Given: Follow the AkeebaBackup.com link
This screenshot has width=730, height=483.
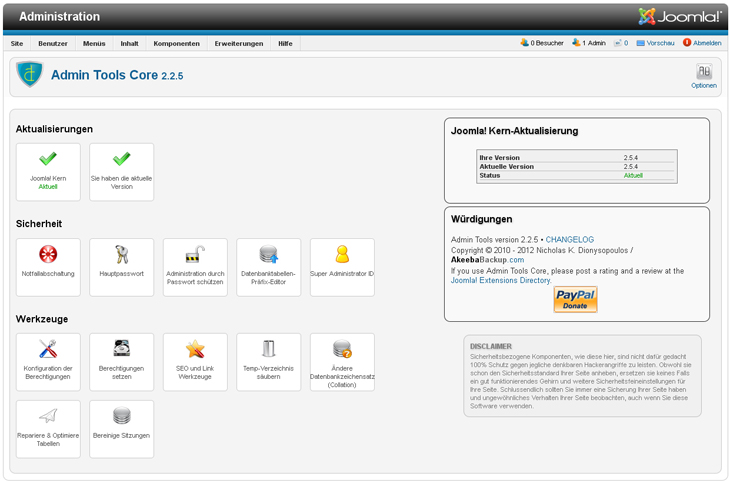Looking at the screenshot, I should point(487,260).
